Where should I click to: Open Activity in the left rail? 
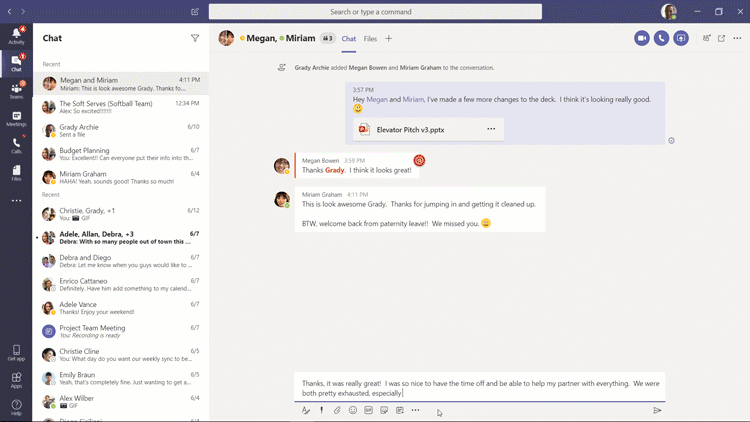click(16, 36)
